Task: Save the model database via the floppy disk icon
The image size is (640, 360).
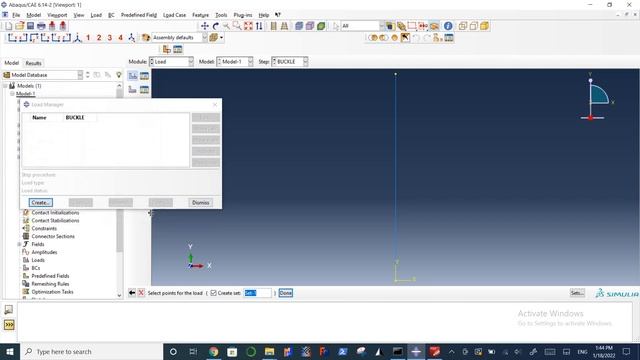Action: [30, 26]
